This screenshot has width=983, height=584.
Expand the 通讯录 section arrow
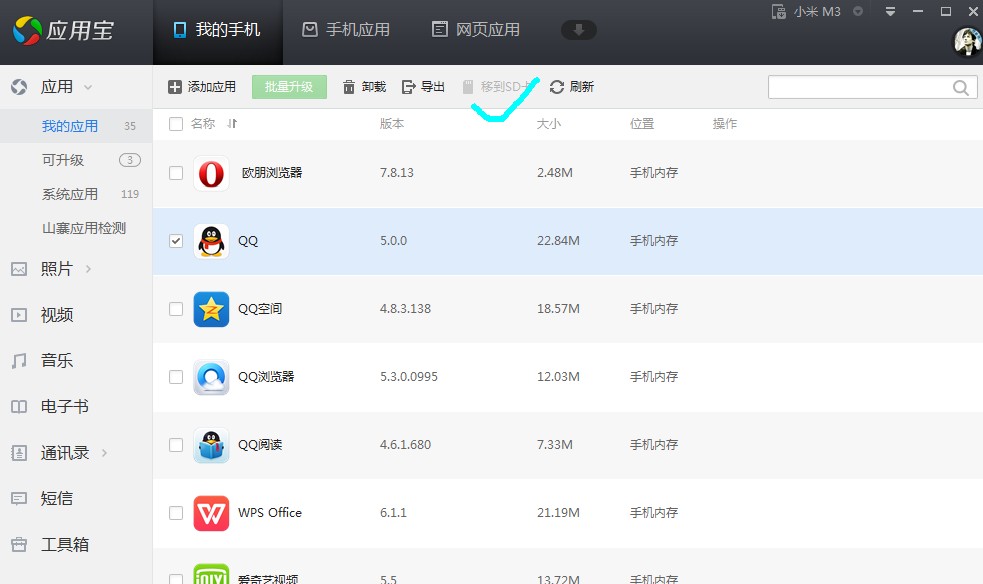104,452
